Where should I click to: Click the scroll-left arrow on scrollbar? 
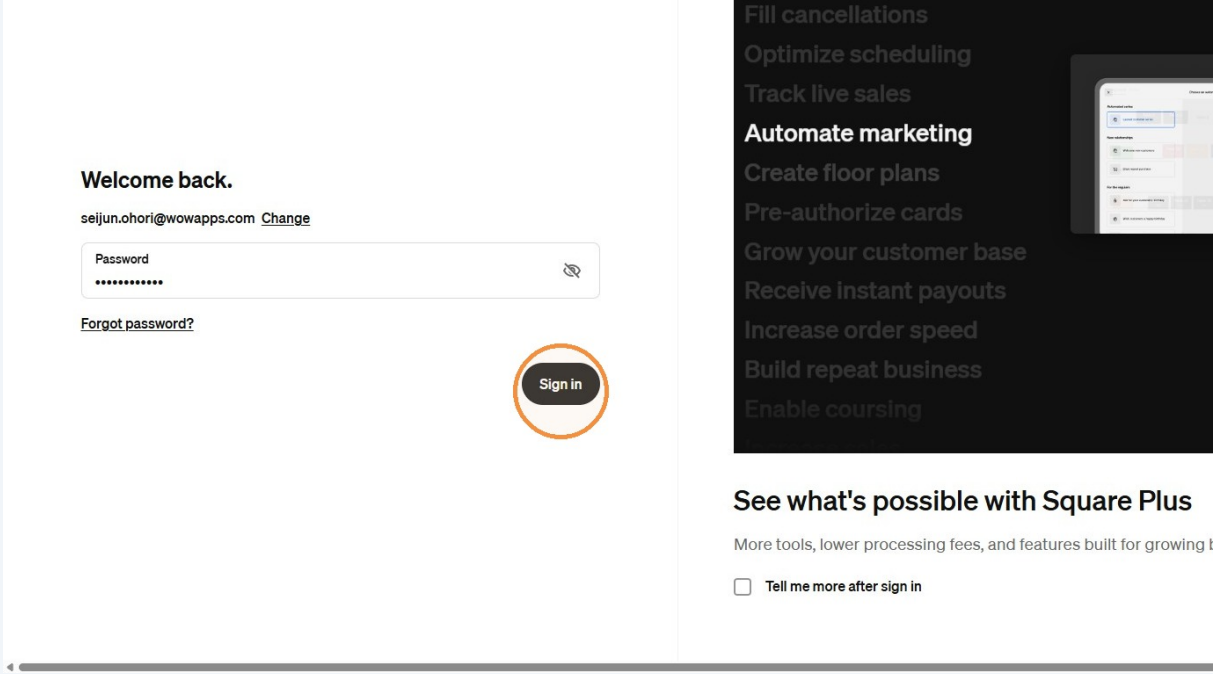pos(9,667)
